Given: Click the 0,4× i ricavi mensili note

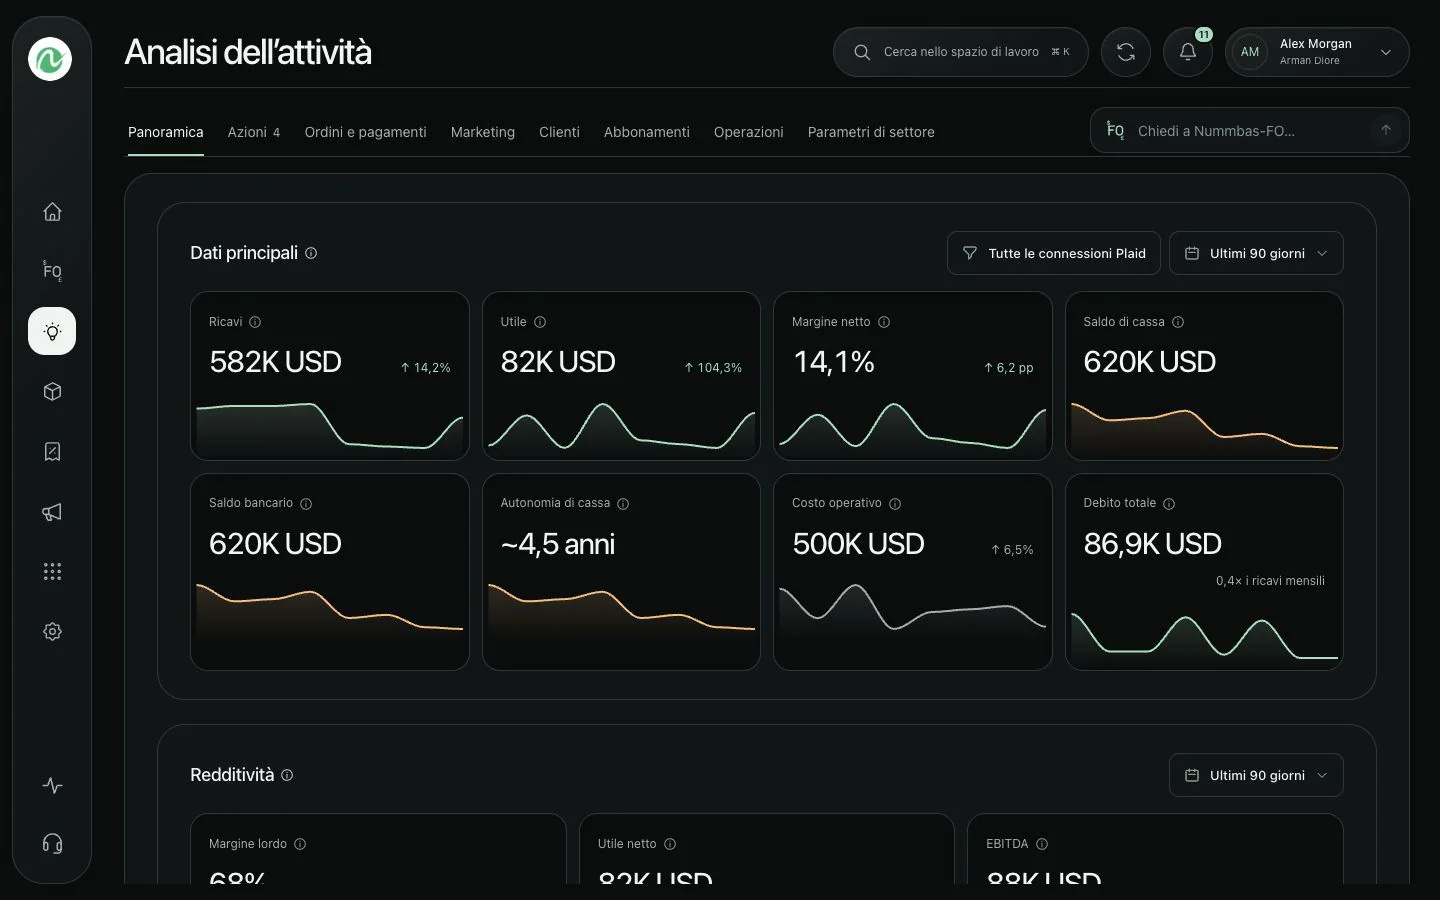Looking at the screenshot, I should [1270, 581].
